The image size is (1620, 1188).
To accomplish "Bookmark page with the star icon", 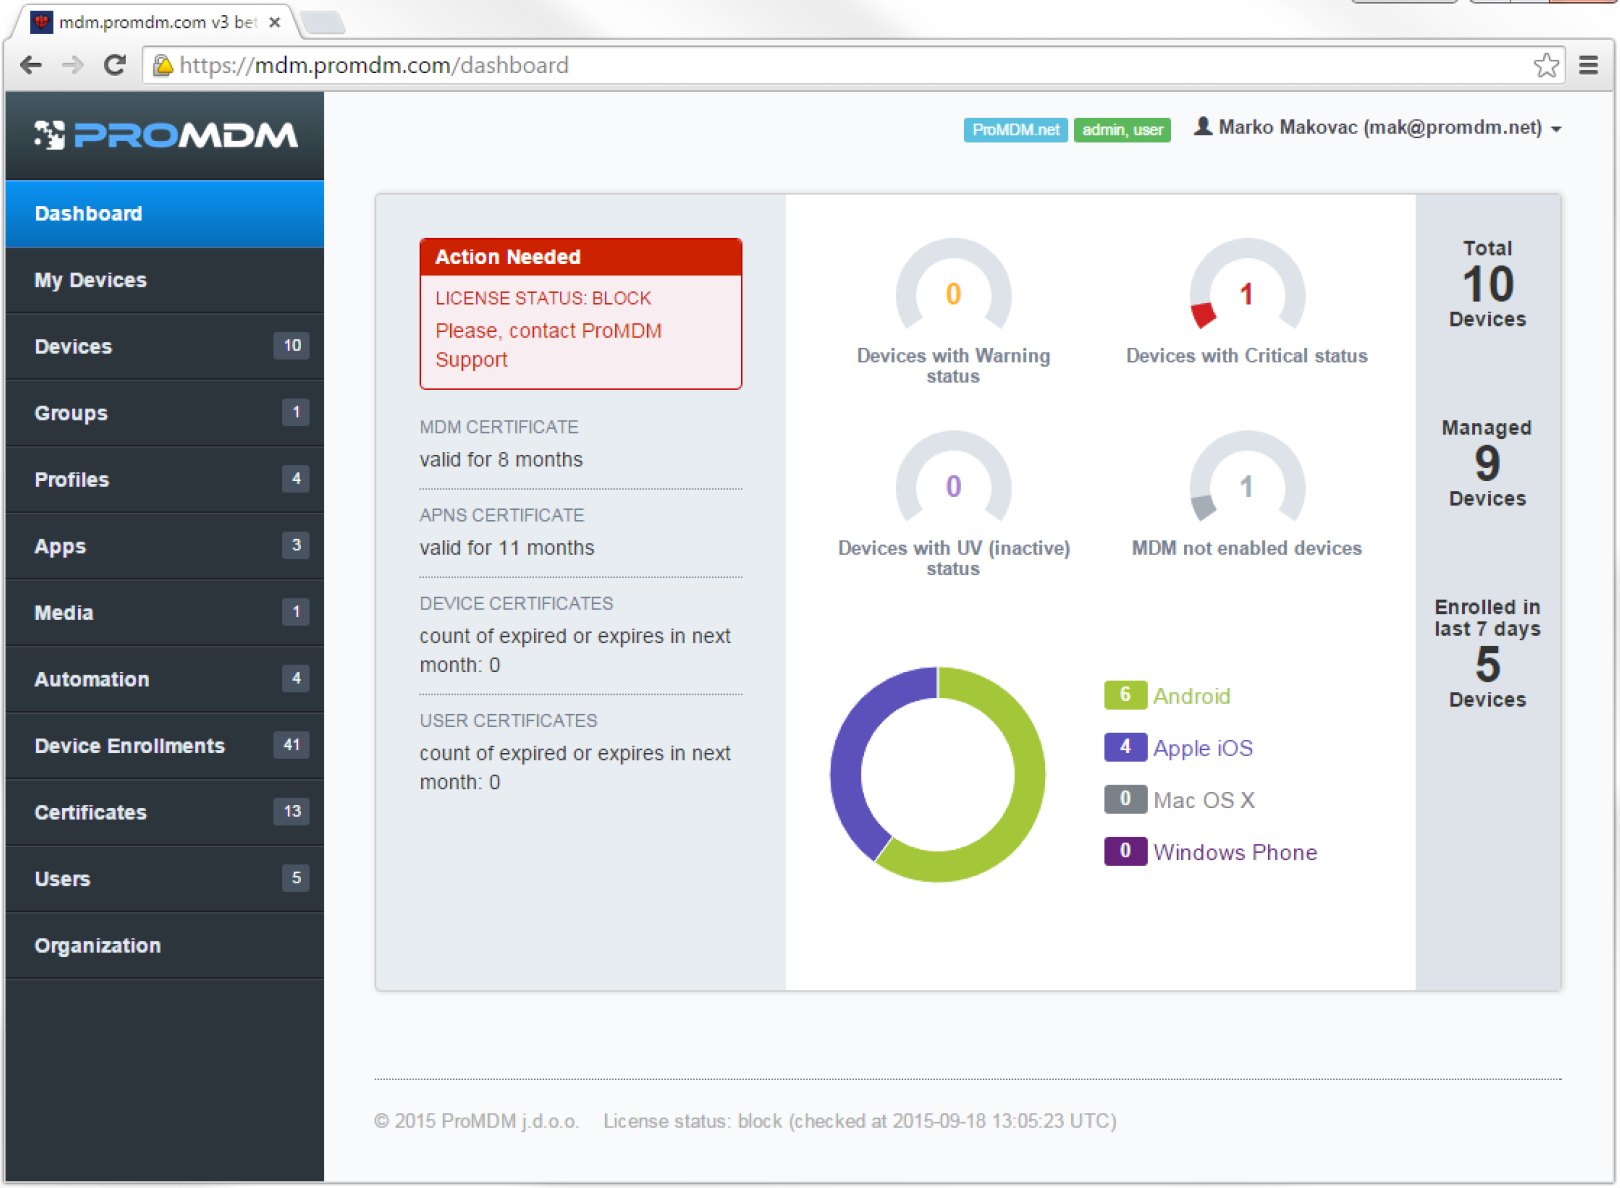I will pos(1546,66).
